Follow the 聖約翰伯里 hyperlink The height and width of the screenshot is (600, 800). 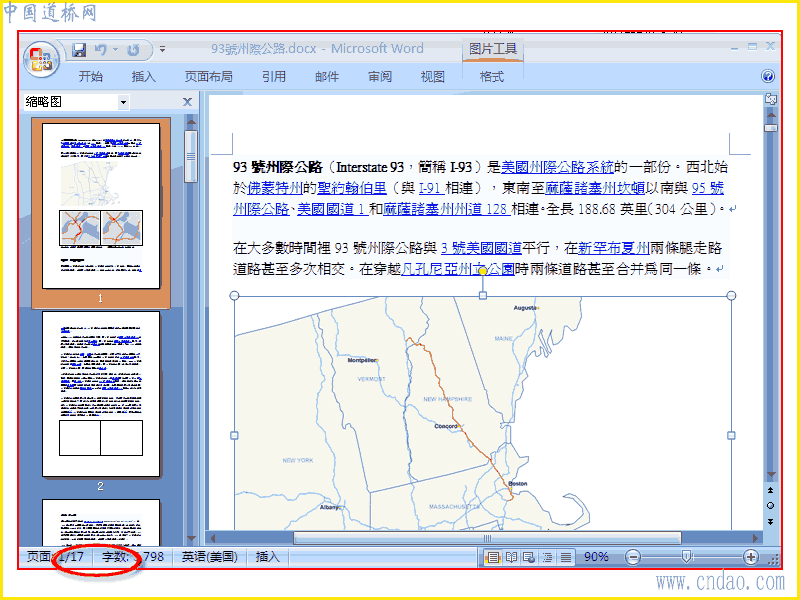[x=352, y=188]
